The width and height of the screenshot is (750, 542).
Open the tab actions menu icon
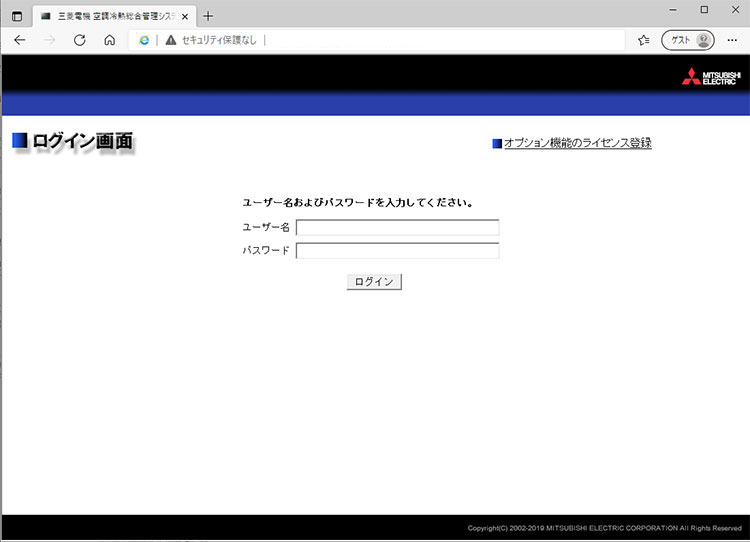(x=17, y=16)
